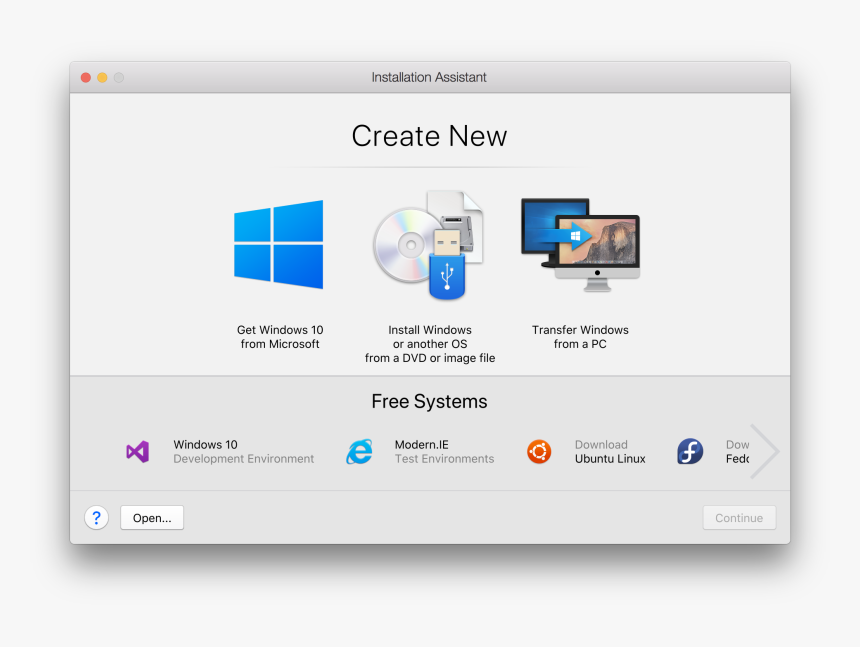Click the Ubuntu Linux logo icon
The image size is (860, 647).
(539, 452)
